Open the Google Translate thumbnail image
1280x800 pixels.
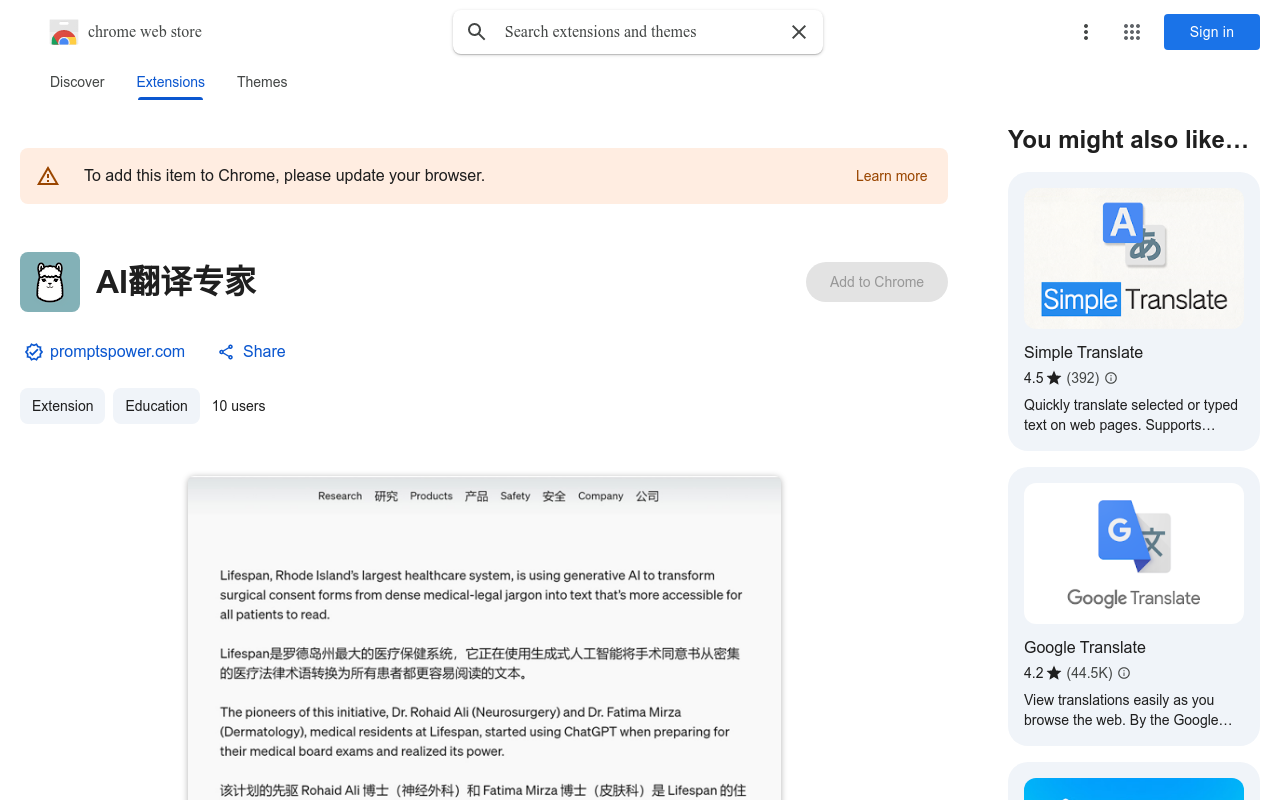pos(1134,554)
